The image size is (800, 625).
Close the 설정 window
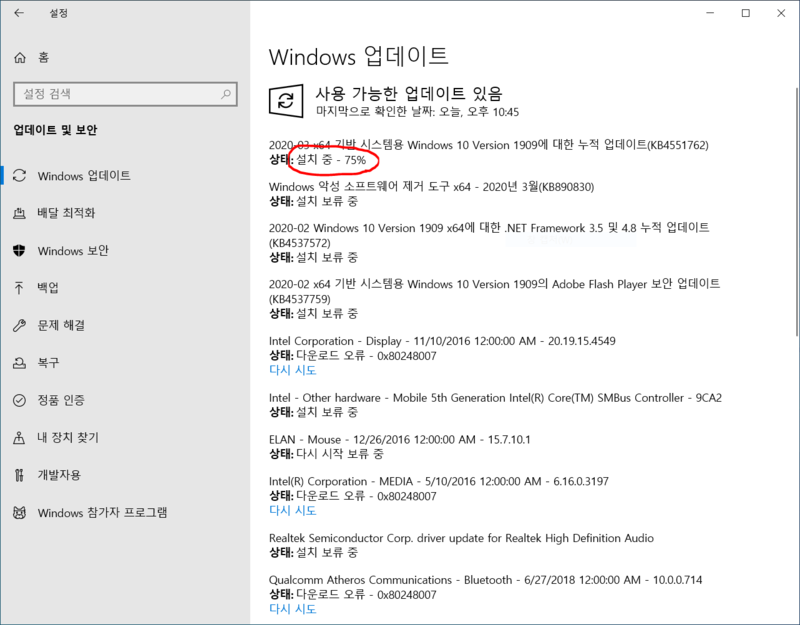pos(781,13)
